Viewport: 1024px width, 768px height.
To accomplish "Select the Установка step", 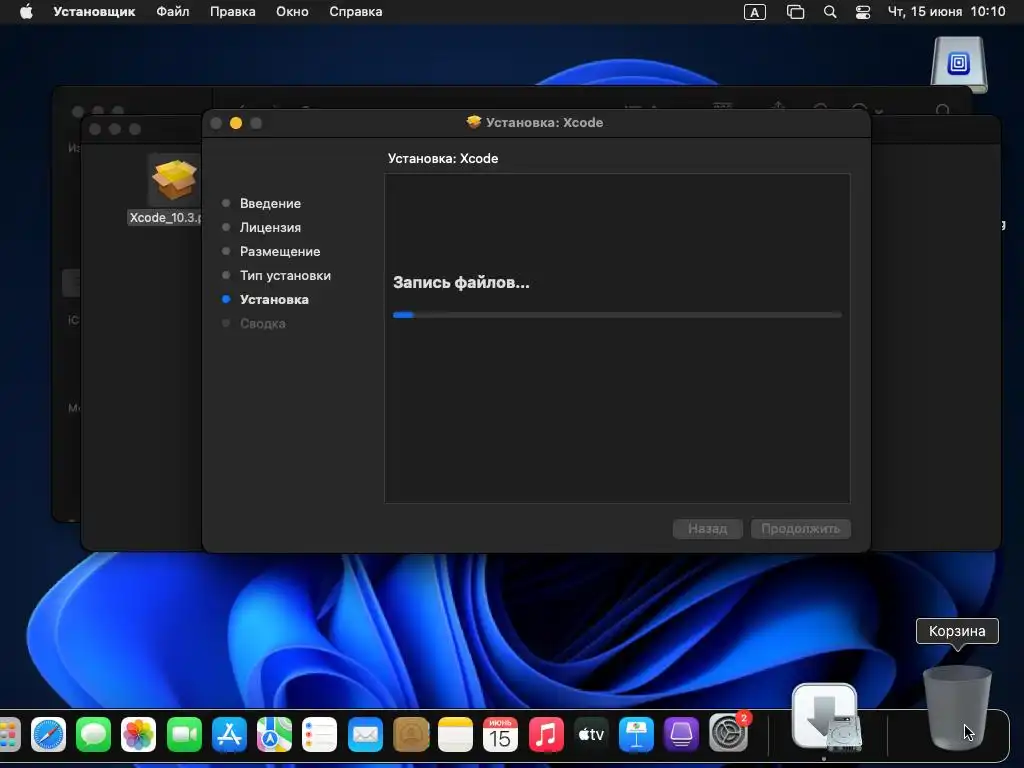I will (274, 299).
